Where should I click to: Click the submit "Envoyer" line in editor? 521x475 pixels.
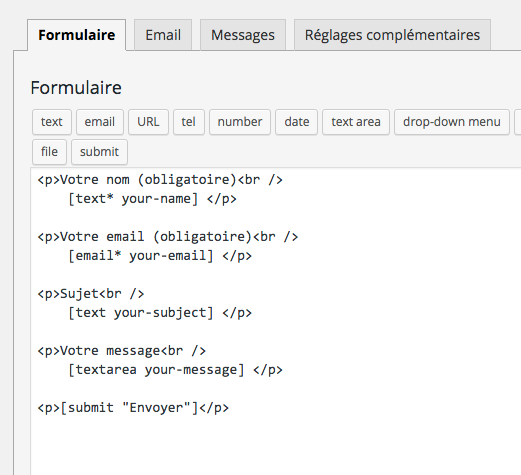pyautogui.click(x=133, y=408)
